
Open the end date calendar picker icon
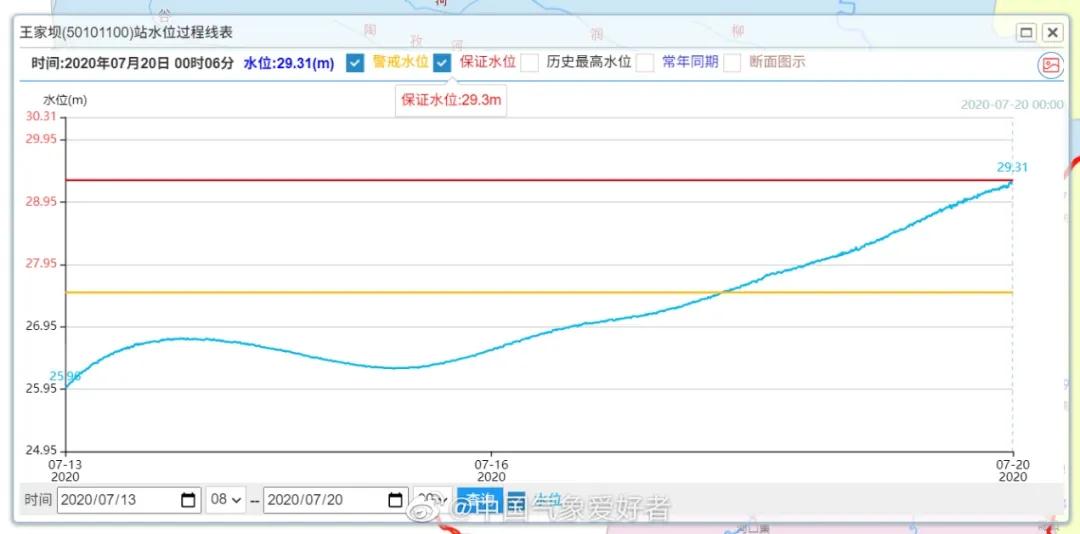point(395,500)
